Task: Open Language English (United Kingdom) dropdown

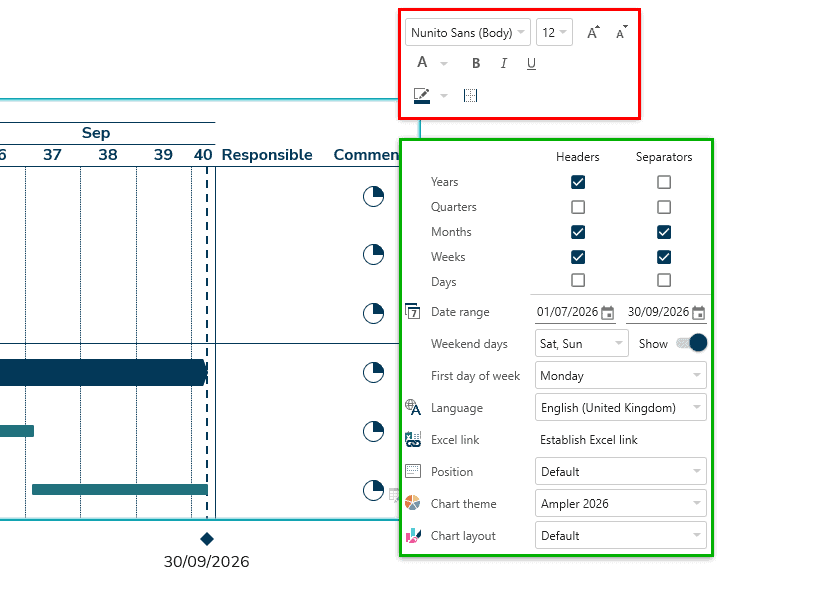Action: coord(621,407)
